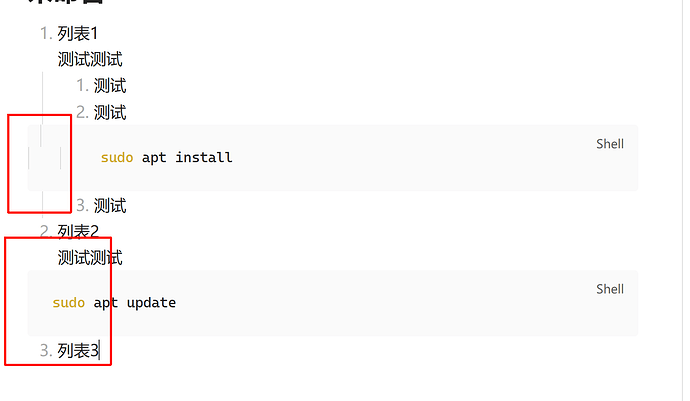Click the 测试测试 paragraph under 列表2
The height and width of the screenshot is (401, 690).
click(x=90, y=258)
